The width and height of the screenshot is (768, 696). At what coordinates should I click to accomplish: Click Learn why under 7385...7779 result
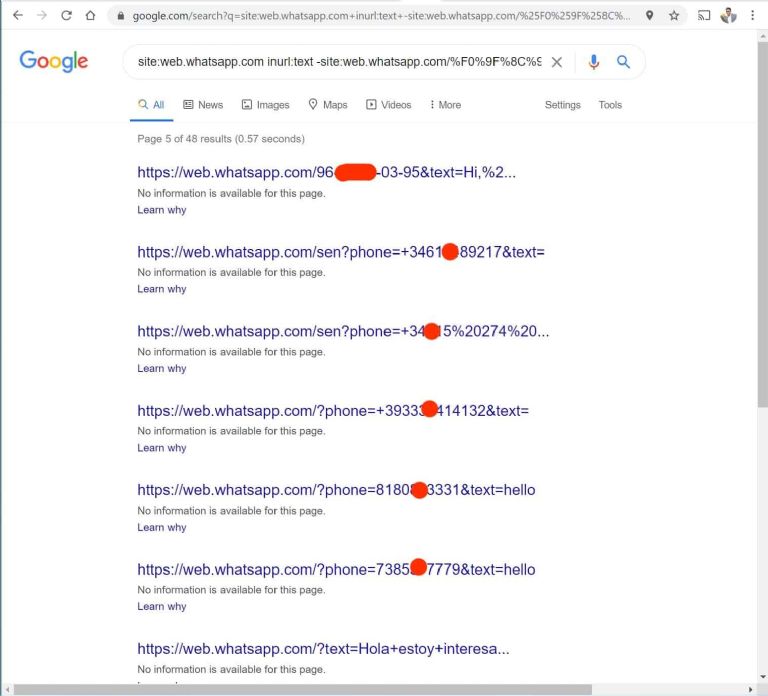pyautogui.click(x=162, y=606)
